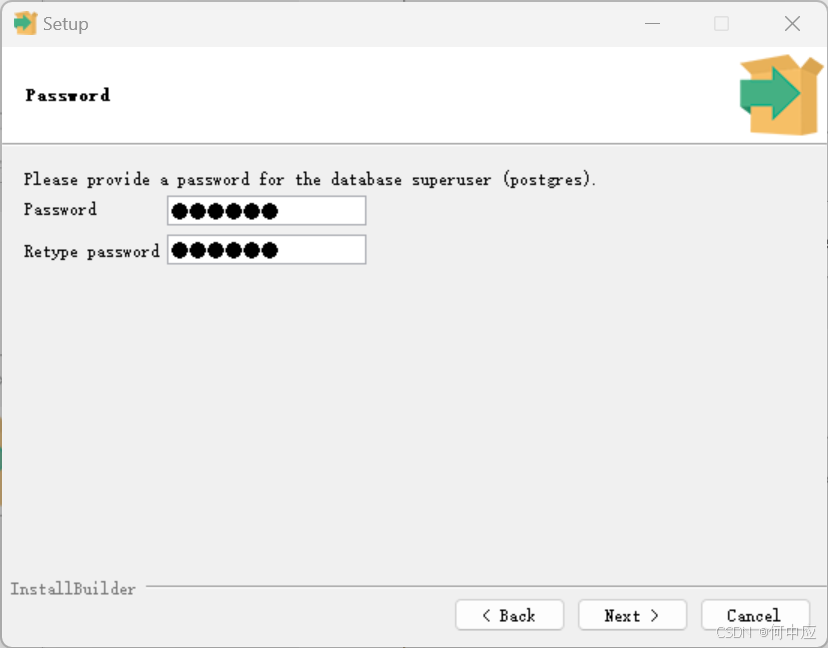Cancel the setup wizard
Image resolution: width=828 pixels, height=648 pixels.
click(x=755, y=615)
